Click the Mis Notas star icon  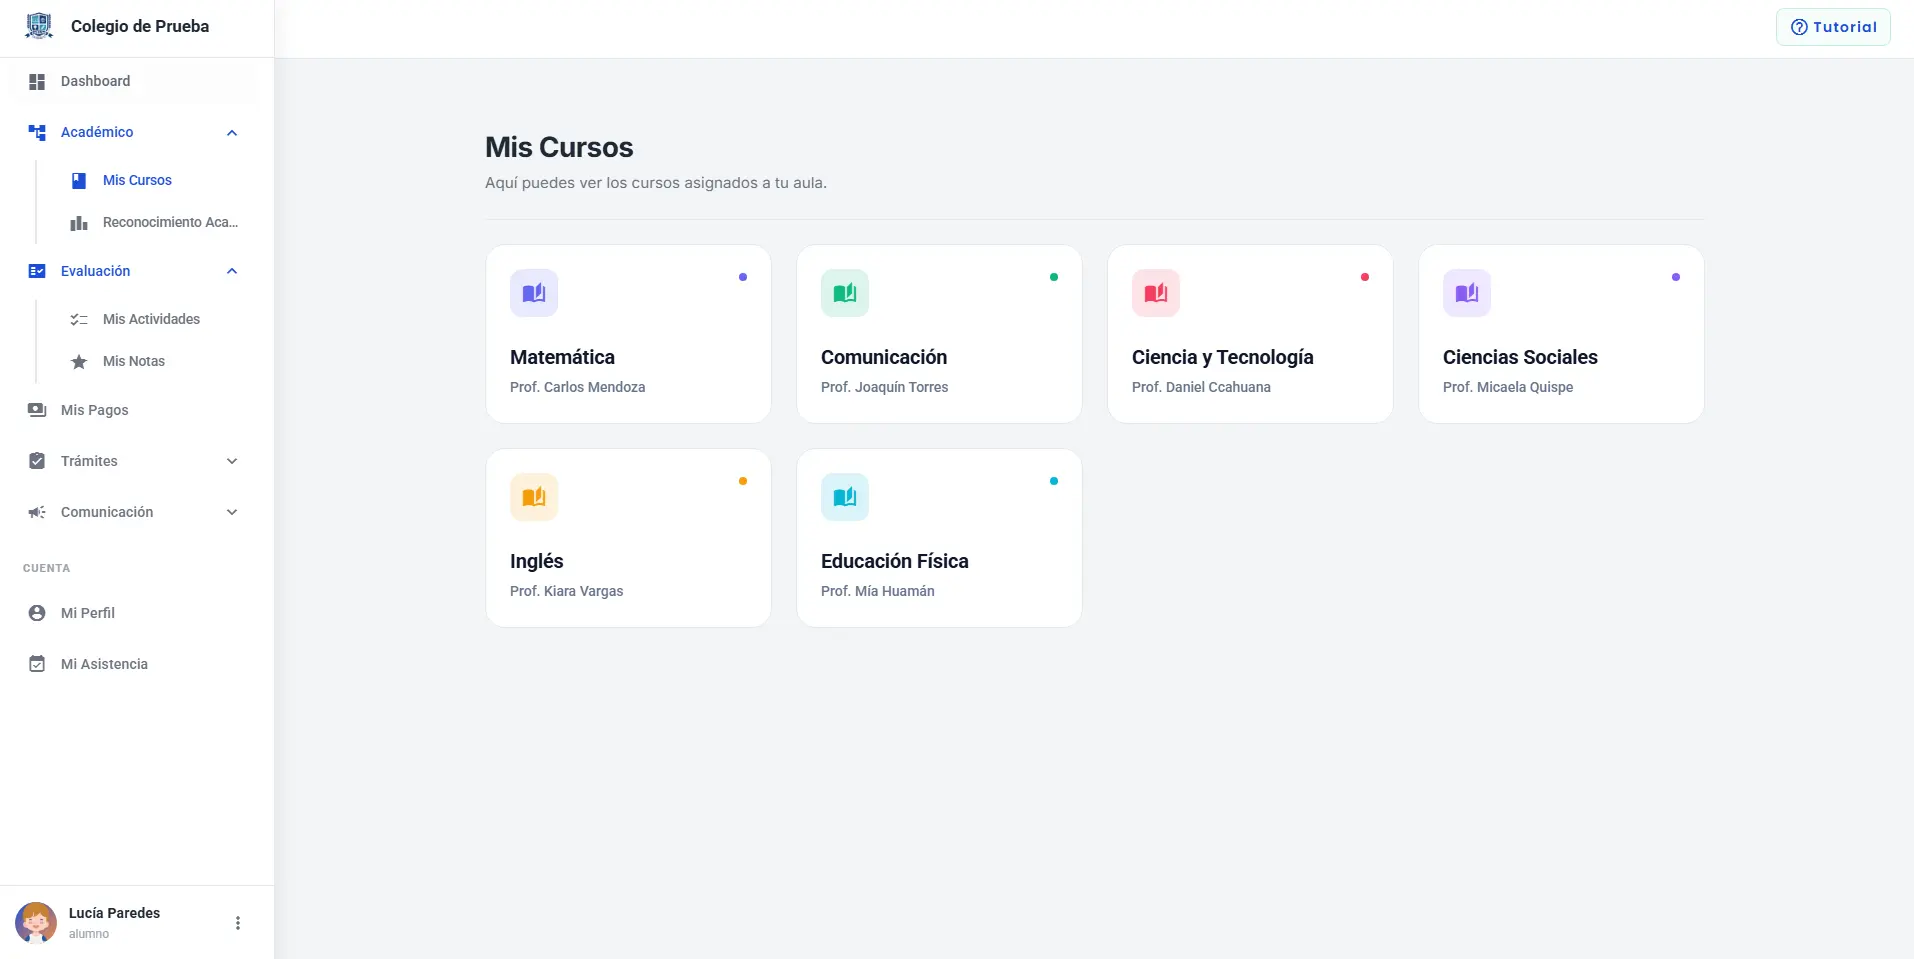tap(79, 362)
